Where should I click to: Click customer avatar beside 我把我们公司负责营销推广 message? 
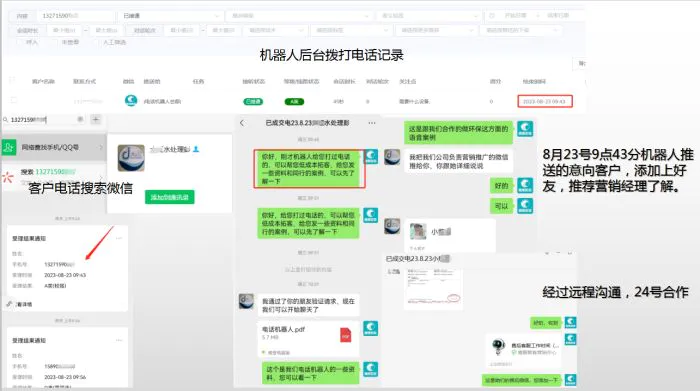click(x=392, y=157)
